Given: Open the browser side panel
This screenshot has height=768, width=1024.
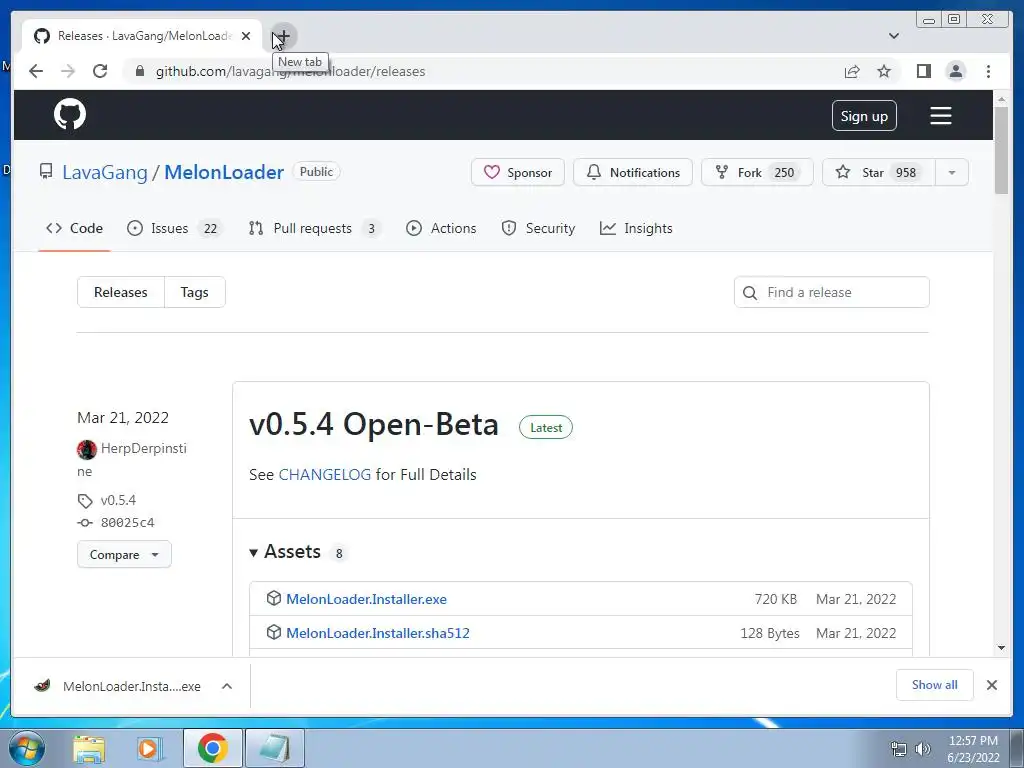Looking at the screenshot, I should click(923, 71).
